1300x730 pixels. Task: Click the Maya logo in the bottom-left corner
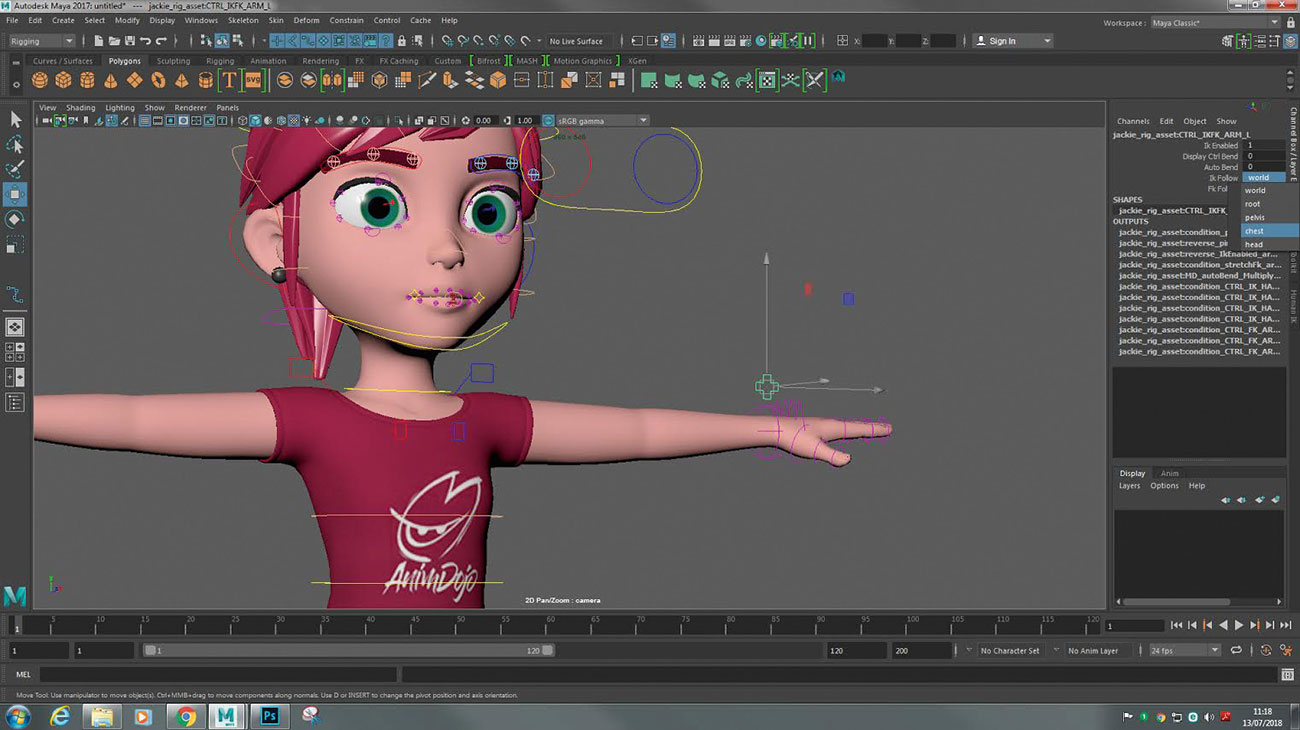click(x=15, y=596)
